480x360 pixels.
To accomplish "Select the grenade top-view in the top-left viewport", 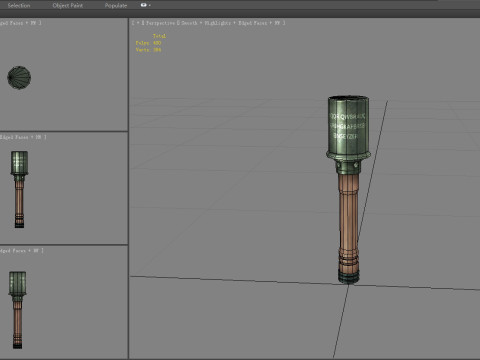I will point(19,78).
